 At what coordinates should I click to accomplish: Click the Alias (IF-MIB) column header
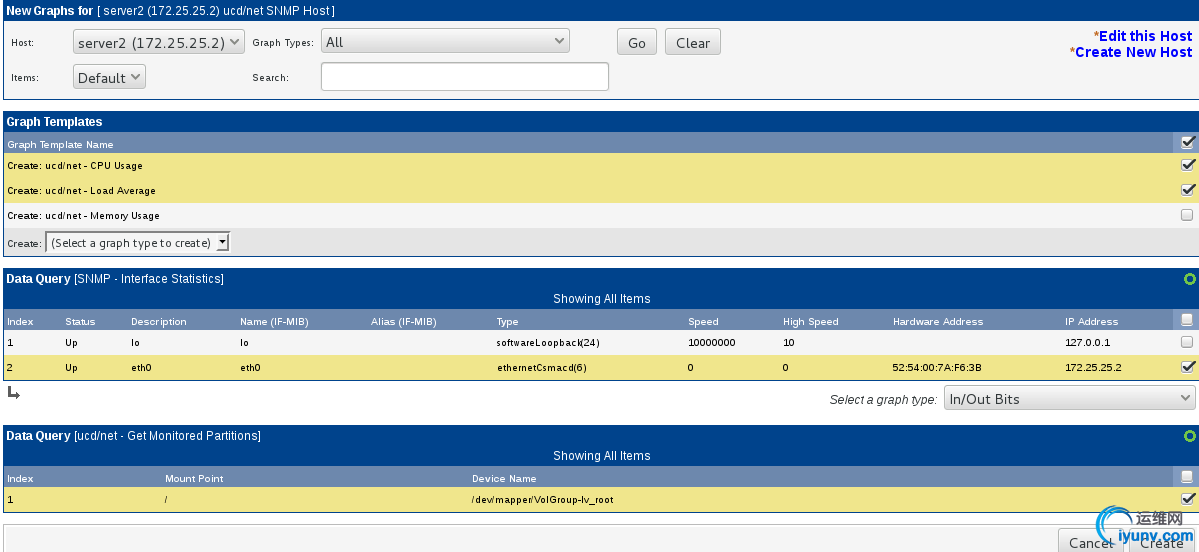coord(404,322)
